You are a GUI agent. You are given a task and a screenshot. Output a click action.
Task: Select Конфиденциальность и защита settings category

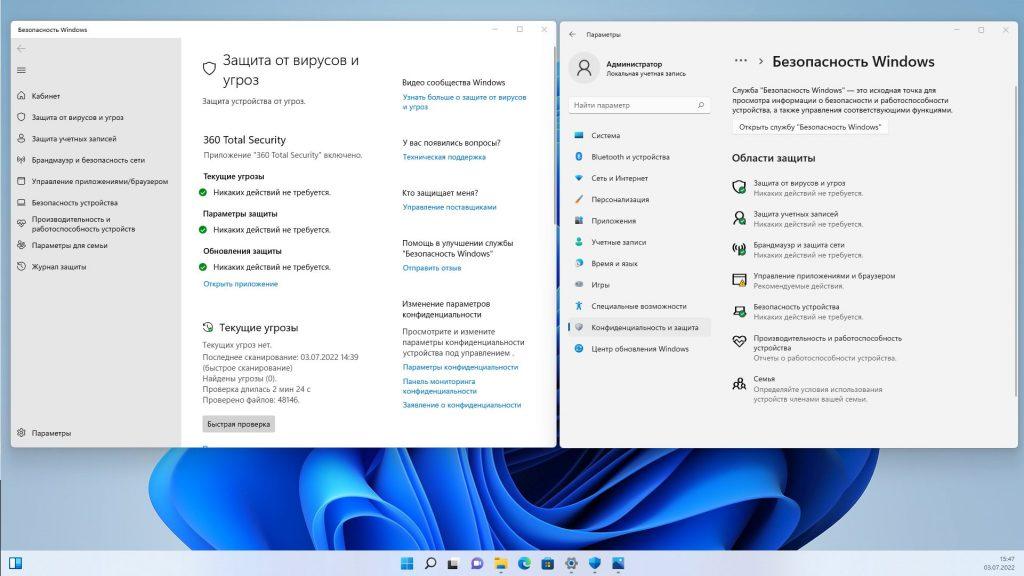(639, 327)
